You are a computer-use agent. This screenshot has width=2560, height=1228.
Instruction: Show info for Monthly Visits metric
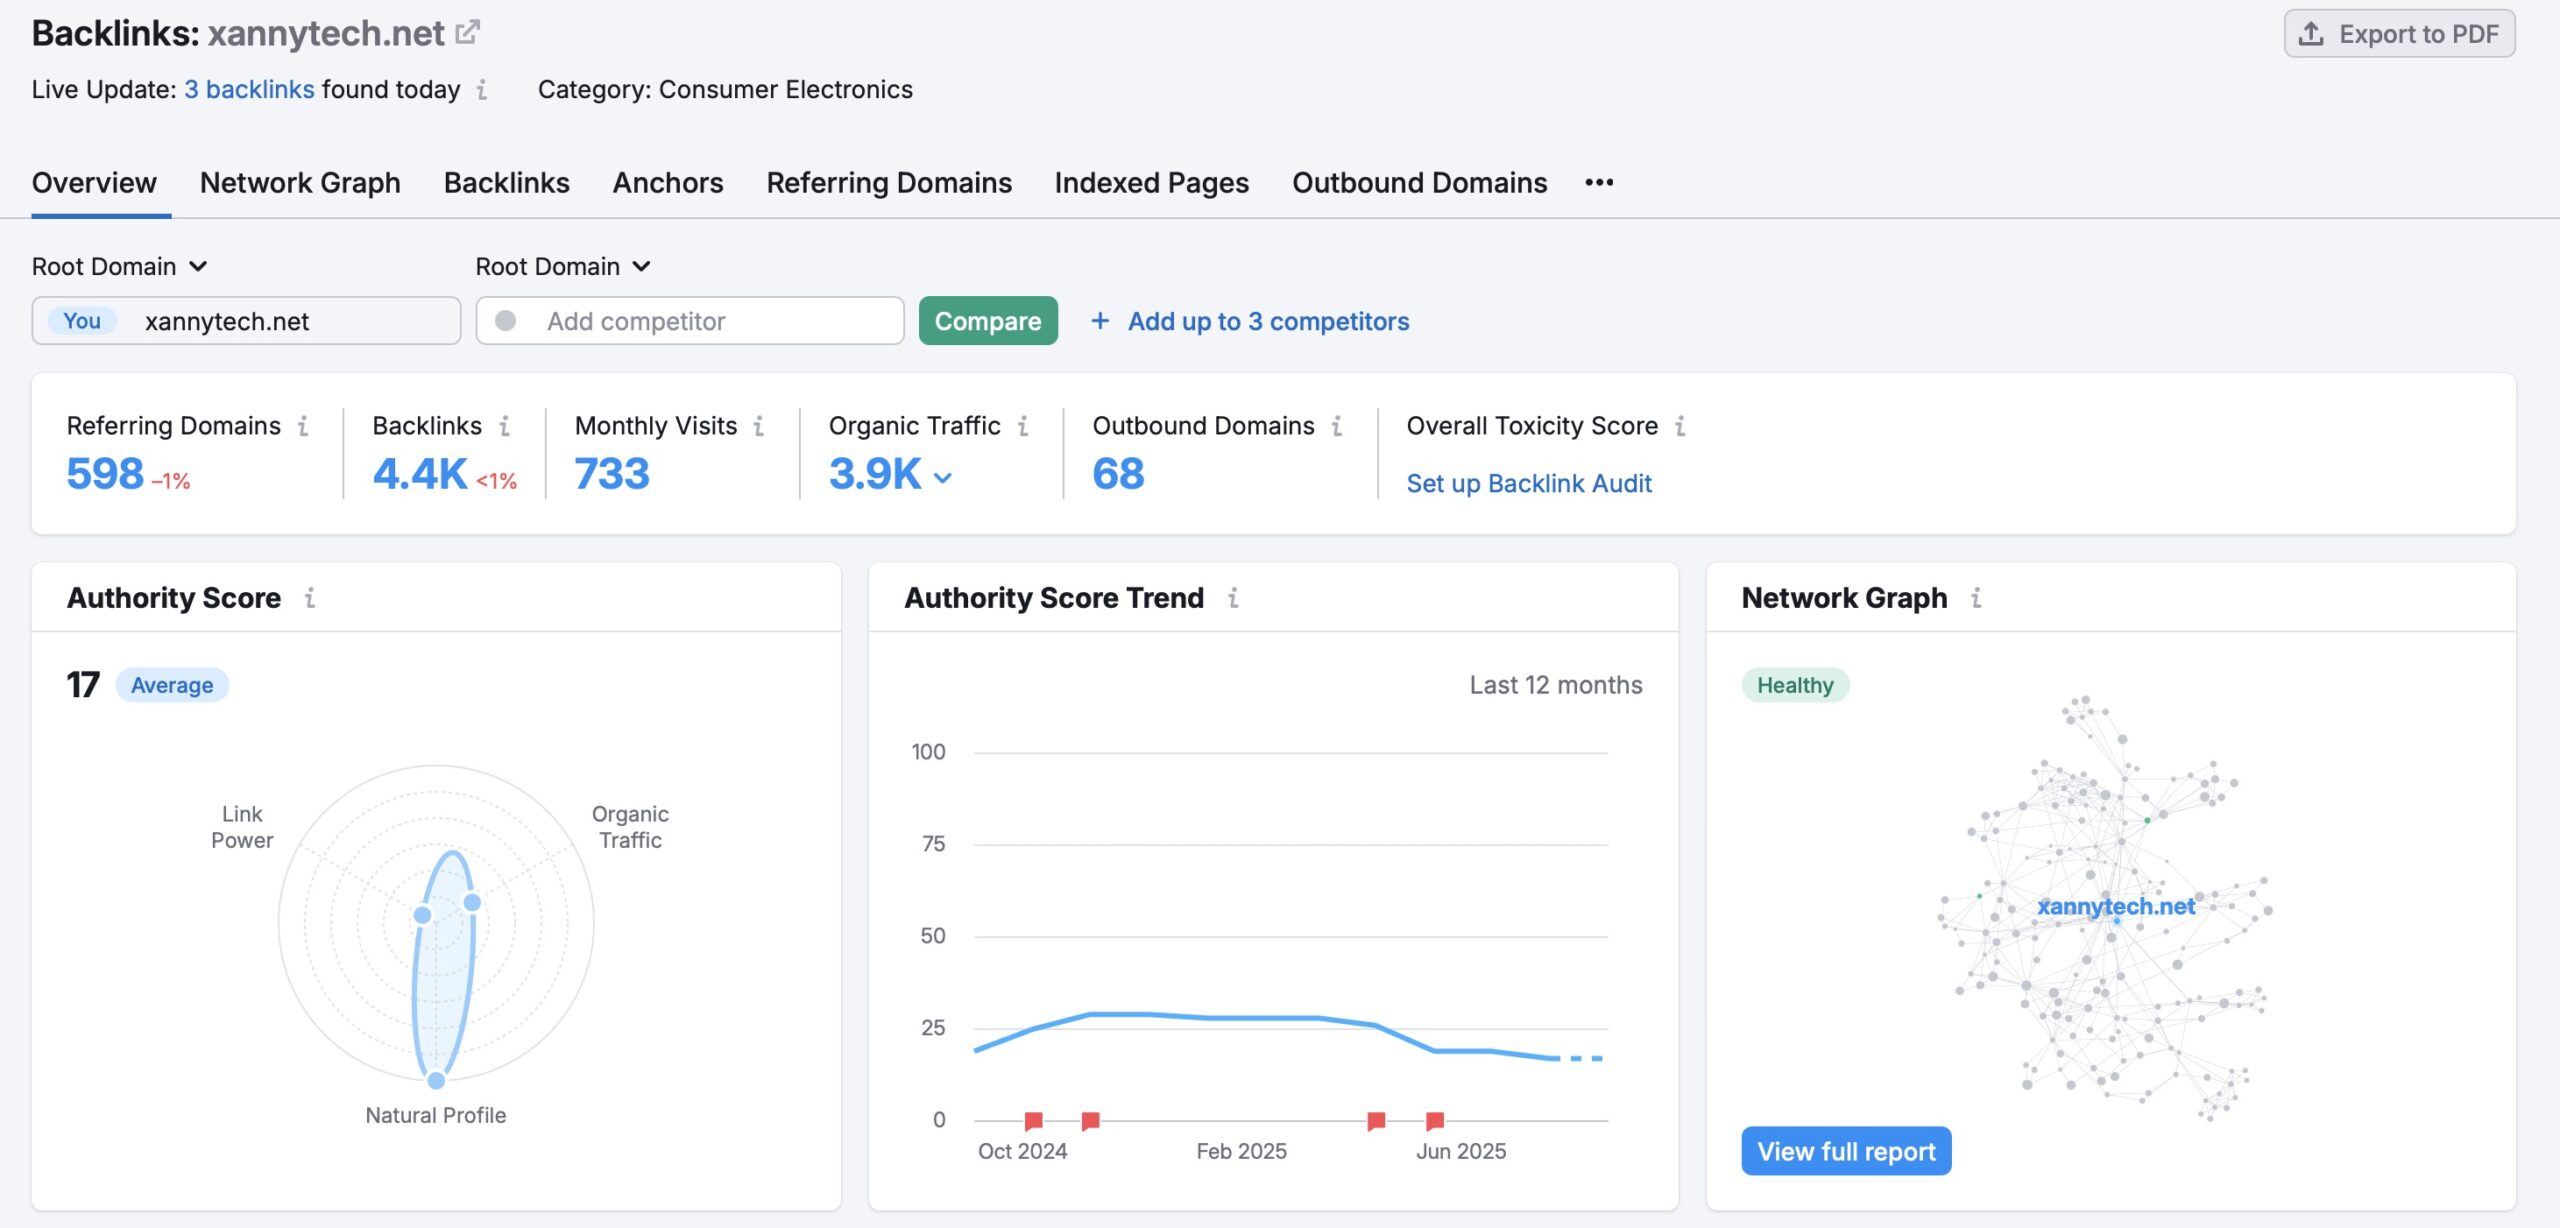tap(759, 426)
